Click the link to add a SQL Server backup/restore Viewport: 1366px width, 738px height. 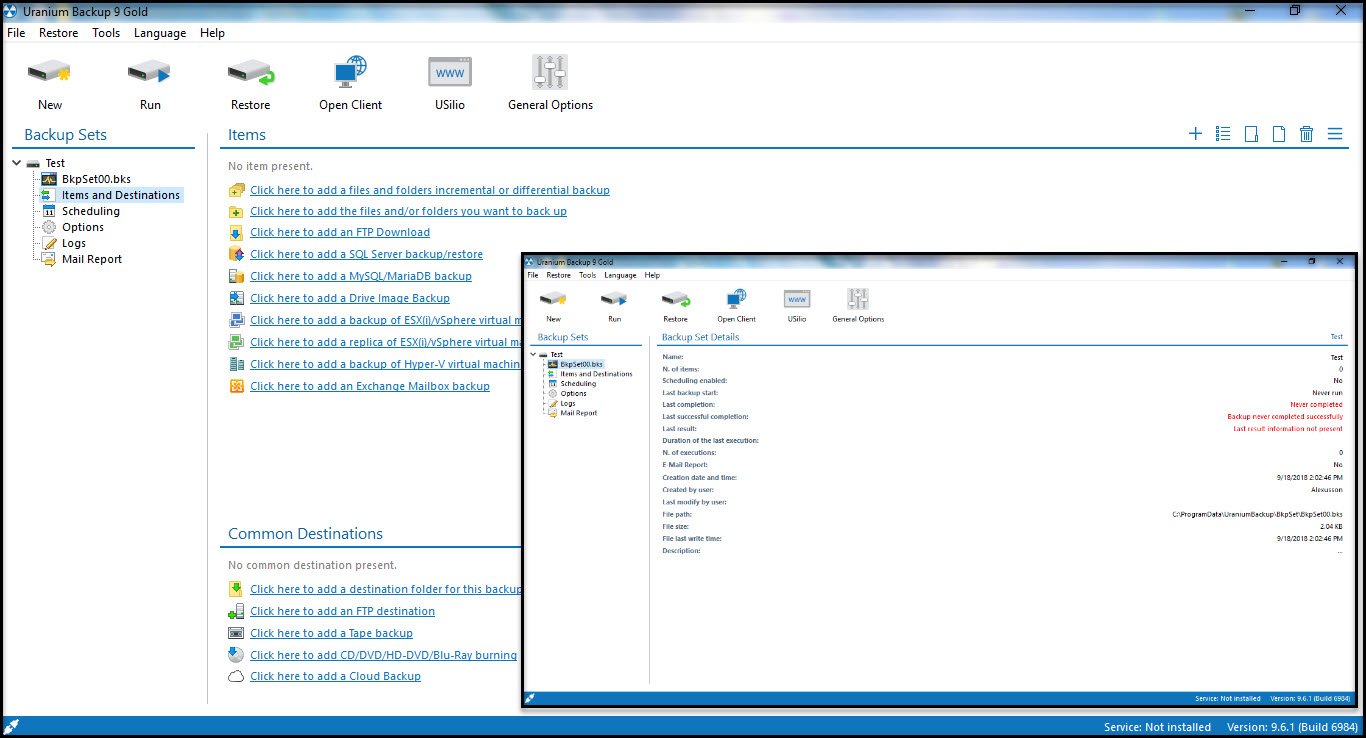point(366,254)
